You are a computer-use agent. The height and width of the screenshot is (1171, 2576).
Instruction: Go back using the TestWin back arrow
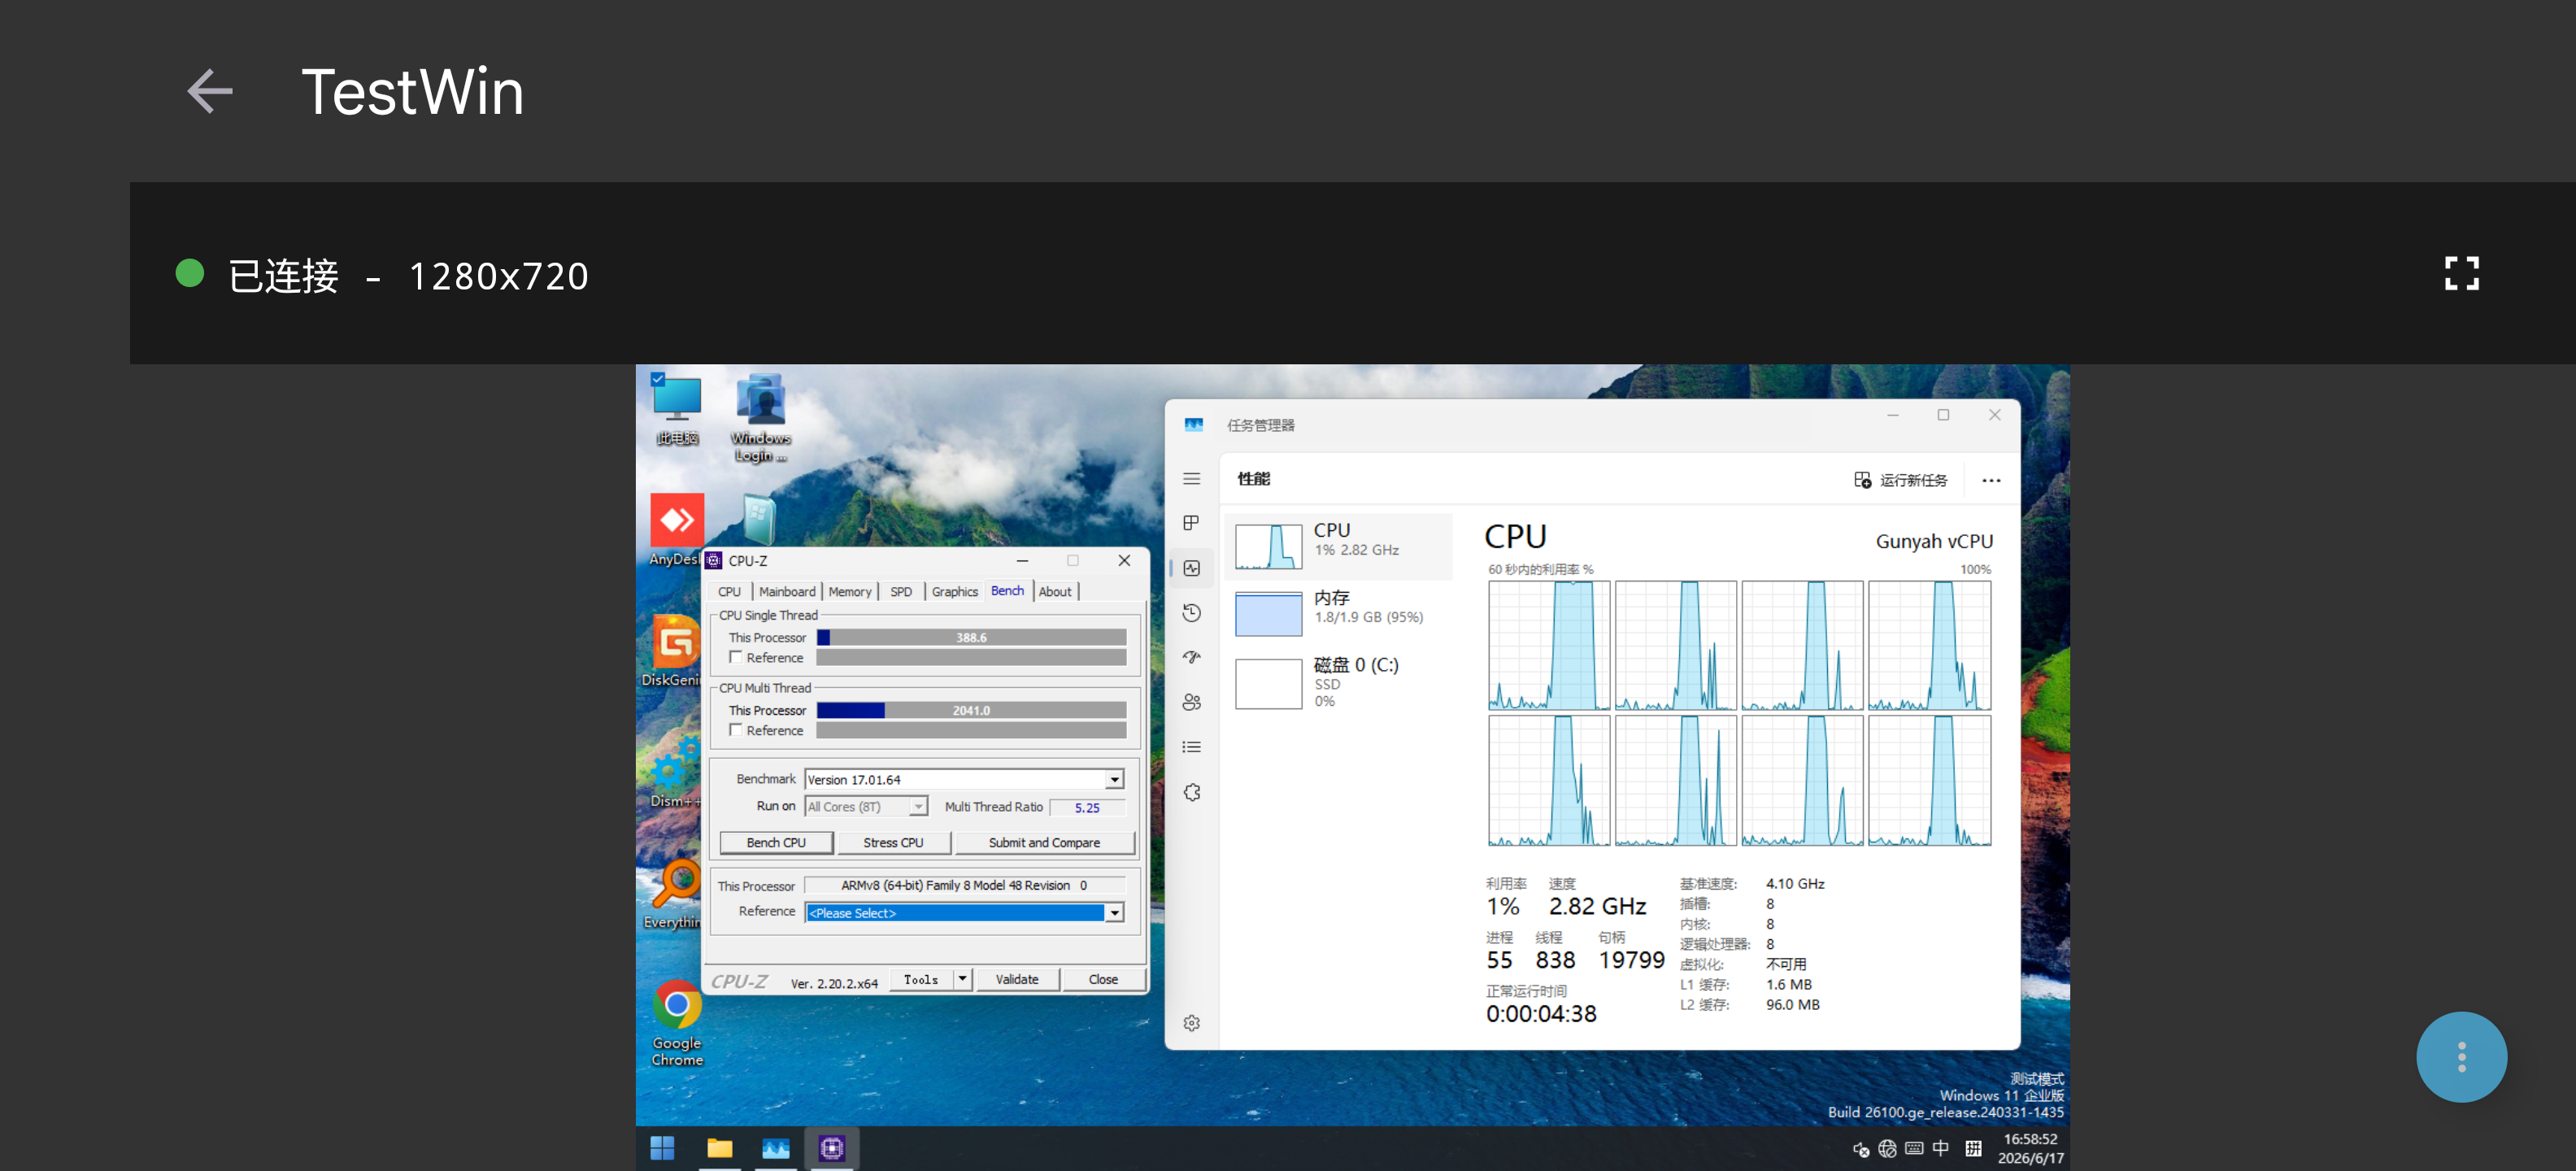(x=210, y=92)
